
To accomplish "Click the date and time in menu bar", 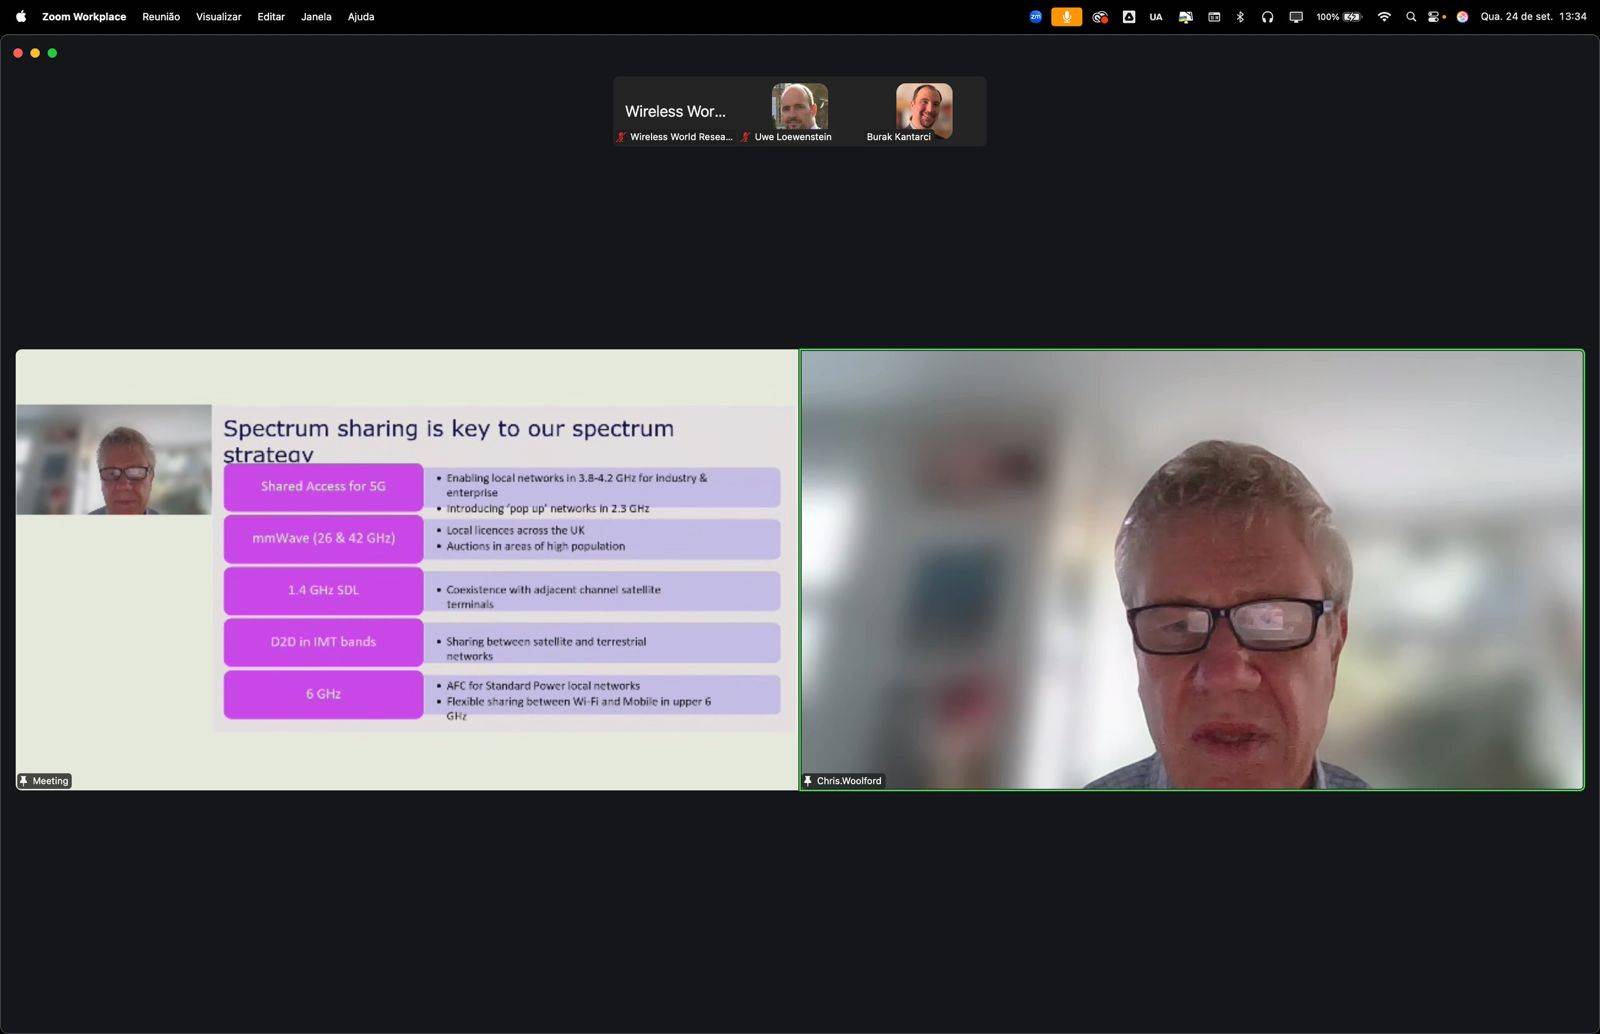I will [1533, 17].
